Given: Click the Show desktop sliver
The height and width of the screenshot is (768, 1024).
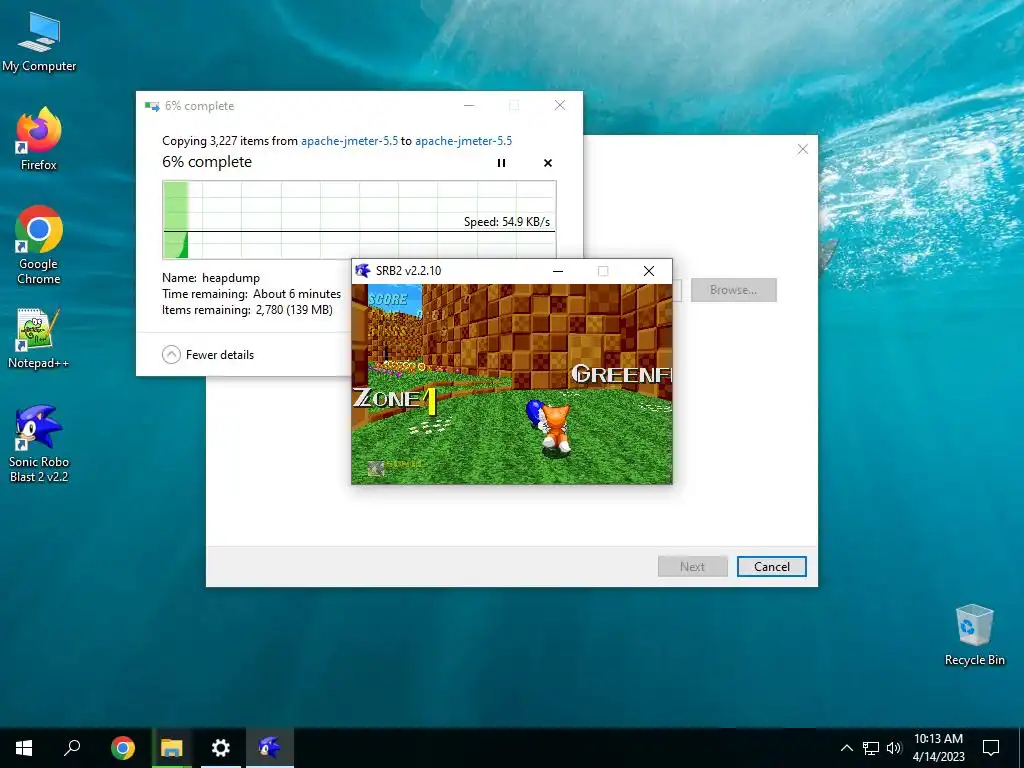Looking at the screenshot, I should click(x=1021, y=748).
